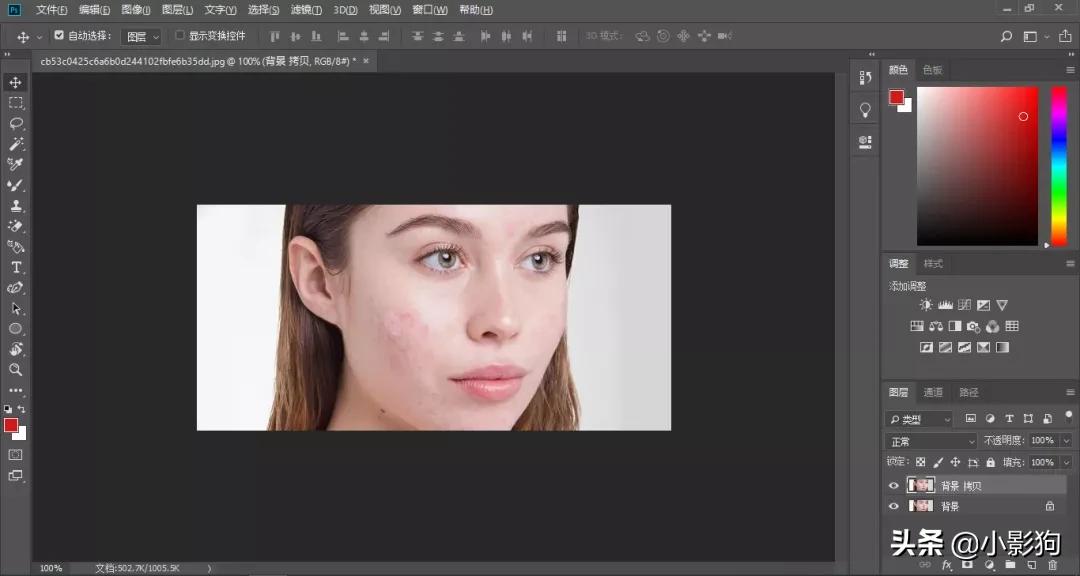Pick the Clone Stamp tool
The height and width of the screenshot is (576, 1080).
(x=16, y=205)
